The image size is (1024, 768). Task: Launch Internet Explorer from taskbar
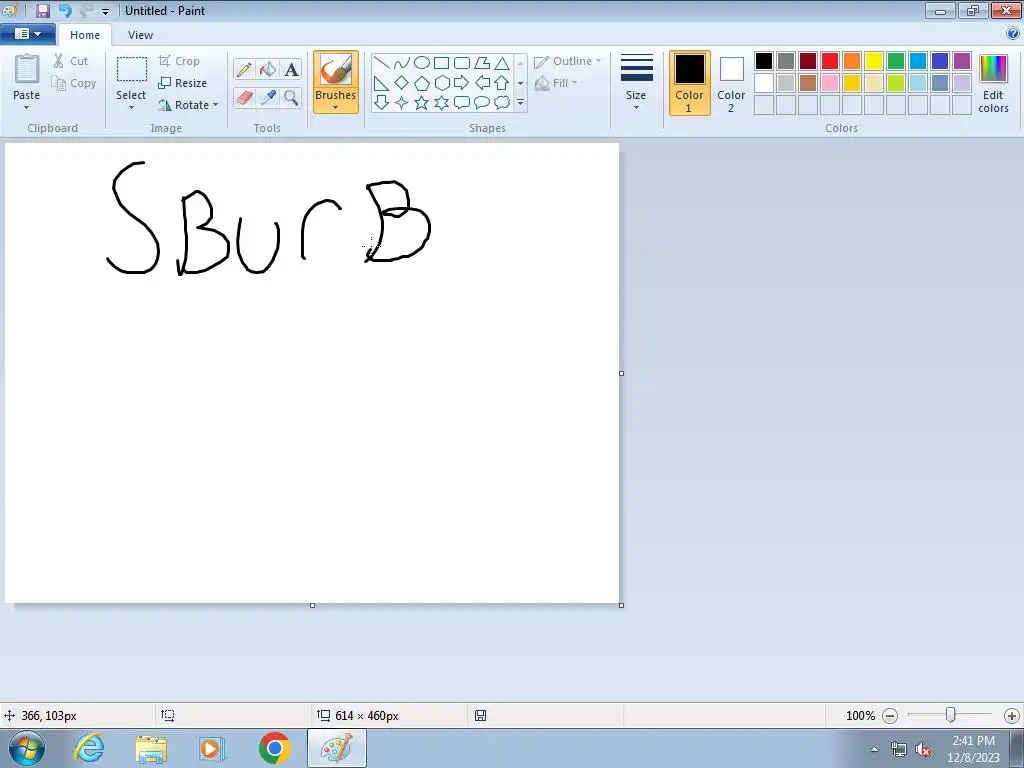point(89,748)
